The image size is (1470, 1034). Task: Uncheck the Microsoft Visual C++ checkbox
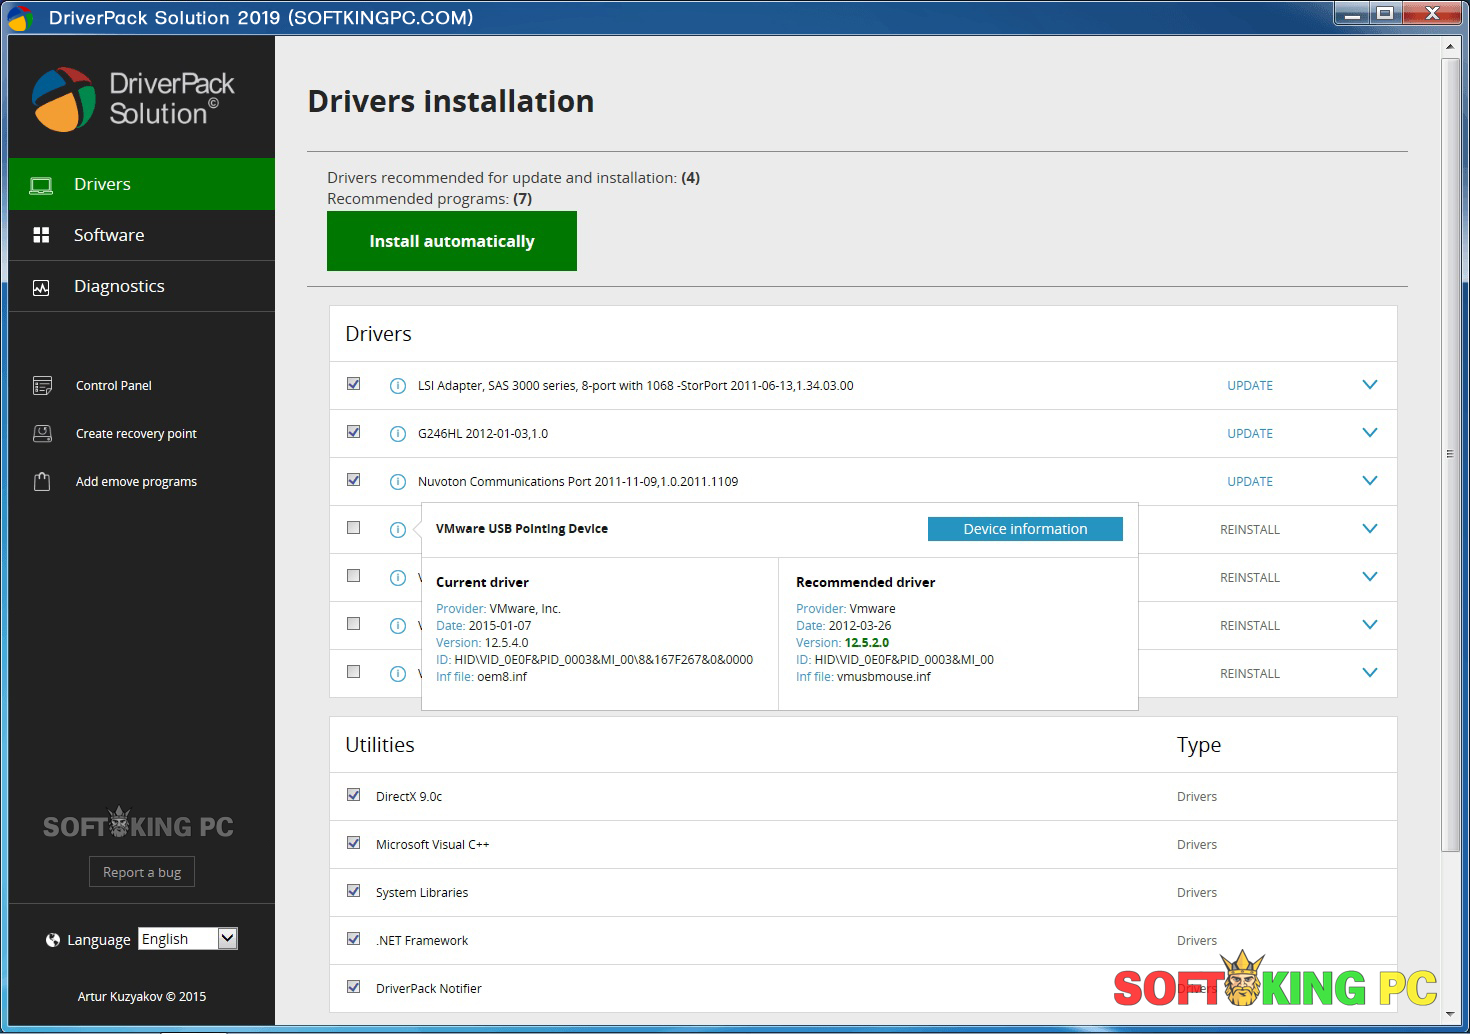coord(353,843)
